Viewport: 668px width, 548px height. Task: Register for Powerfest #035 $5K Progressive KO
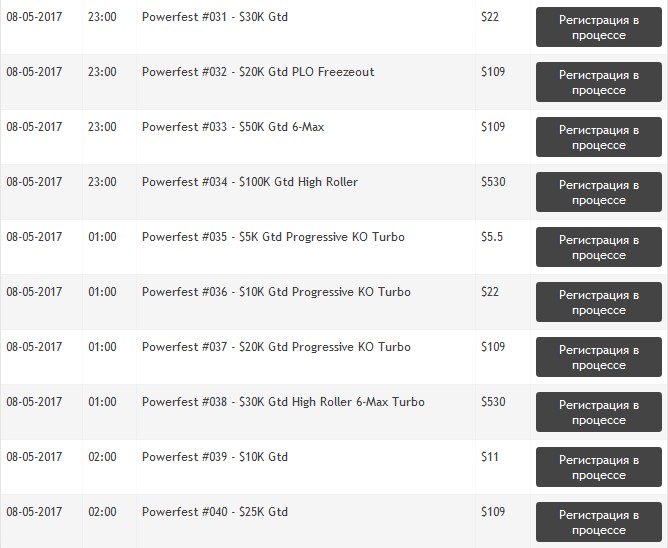tap(599, 247)
